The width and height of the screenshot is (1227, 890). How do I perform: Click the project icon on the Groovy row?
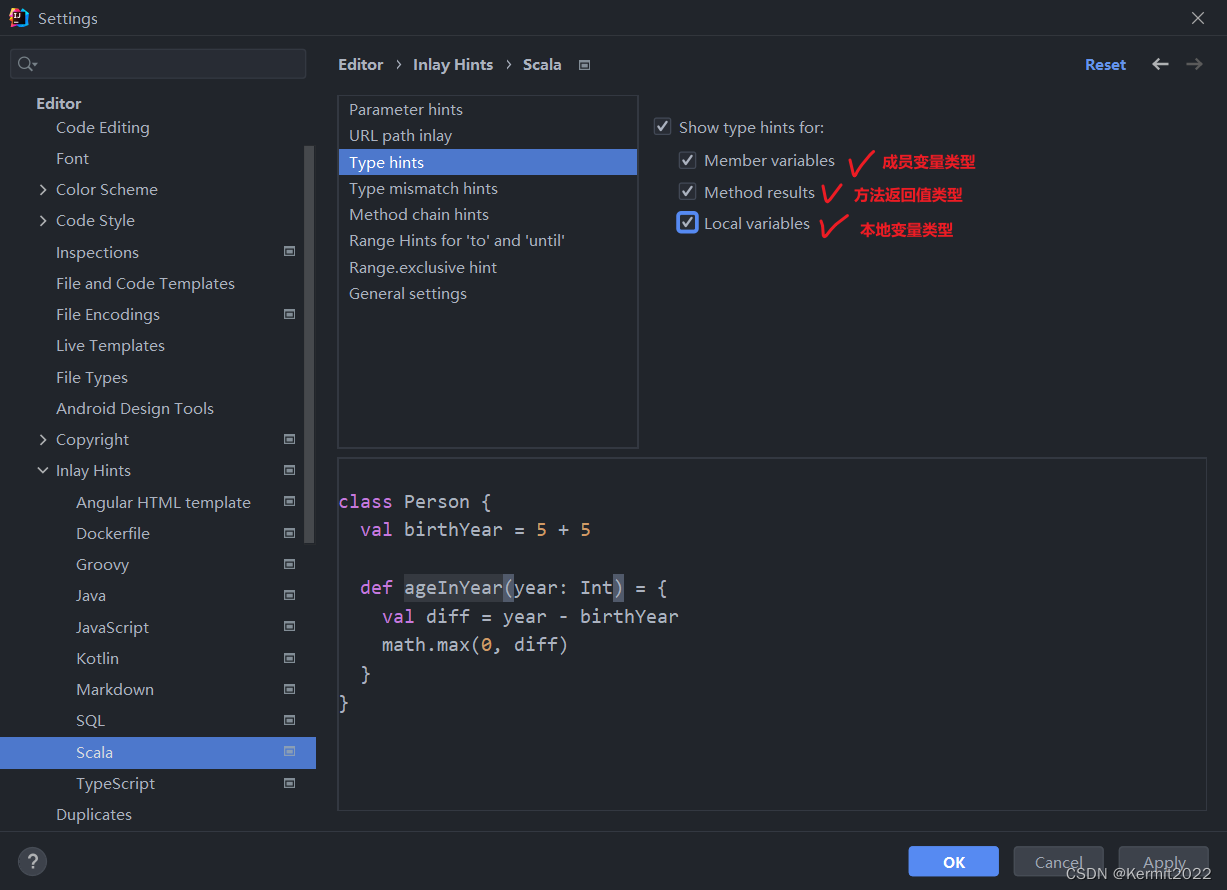tap(289, 564)
